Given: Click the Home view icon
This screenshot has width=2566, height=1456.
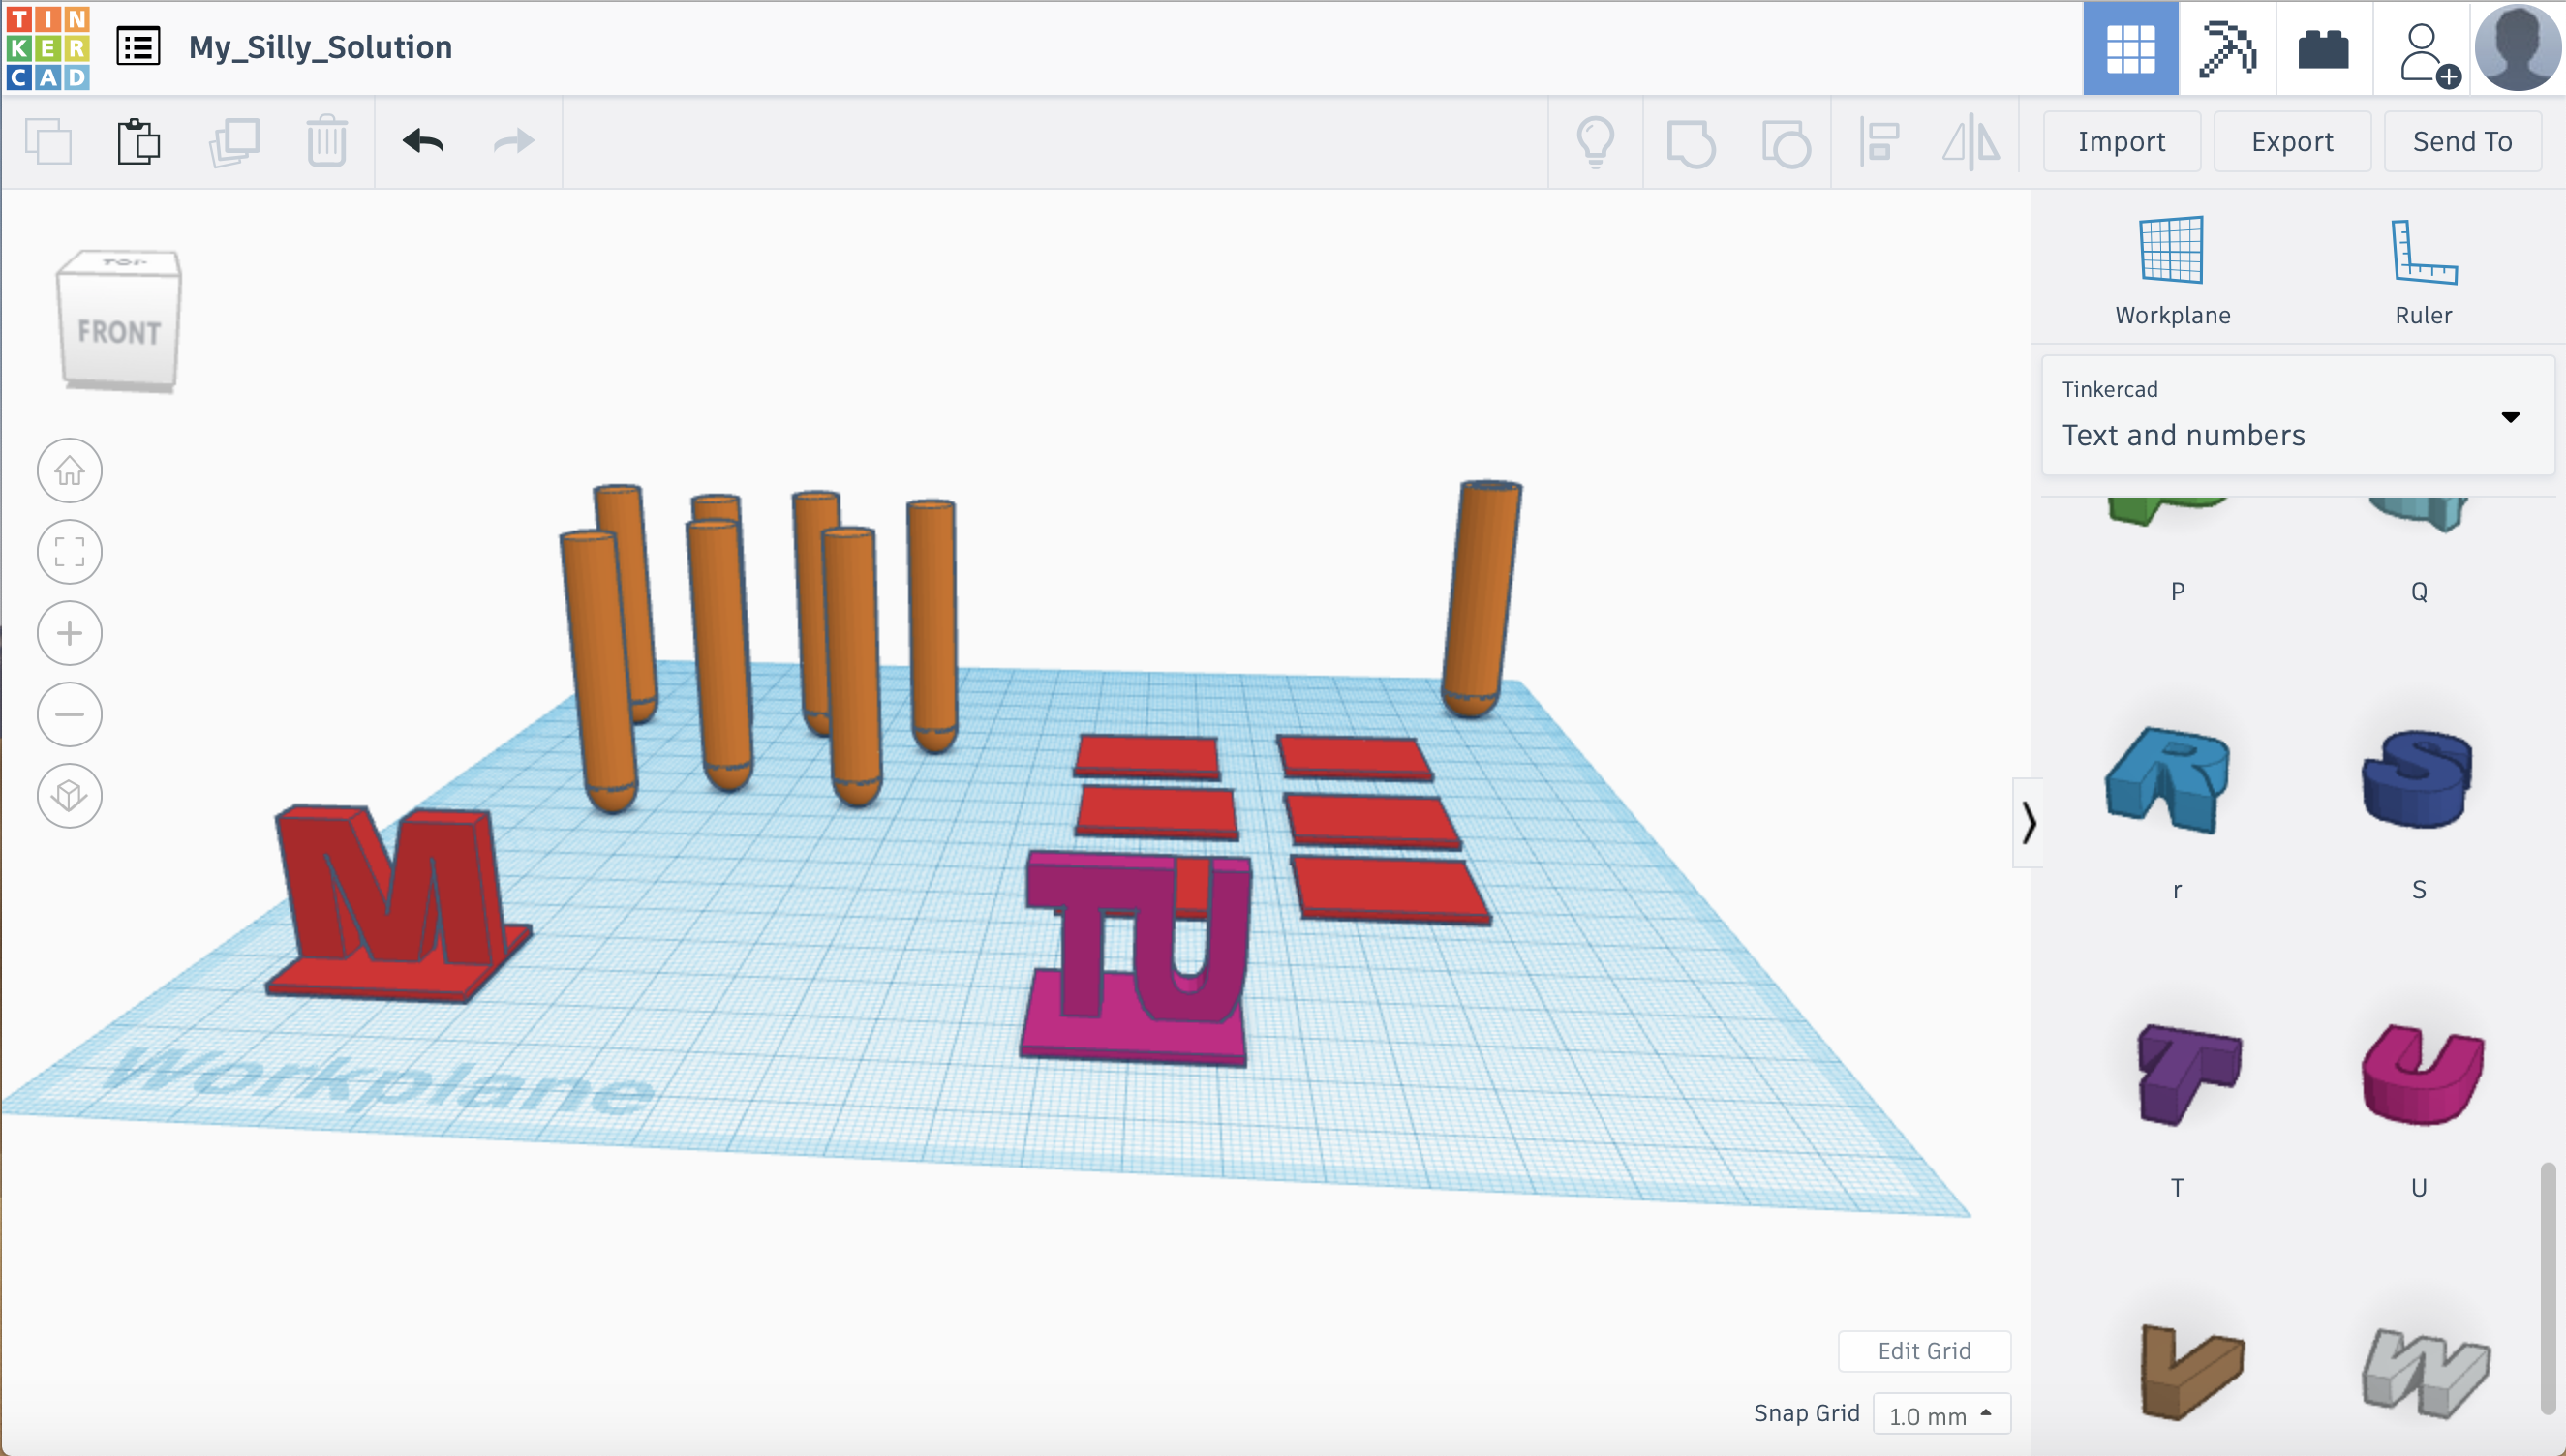Looking at the screenshot, I should tap(69, 470).
